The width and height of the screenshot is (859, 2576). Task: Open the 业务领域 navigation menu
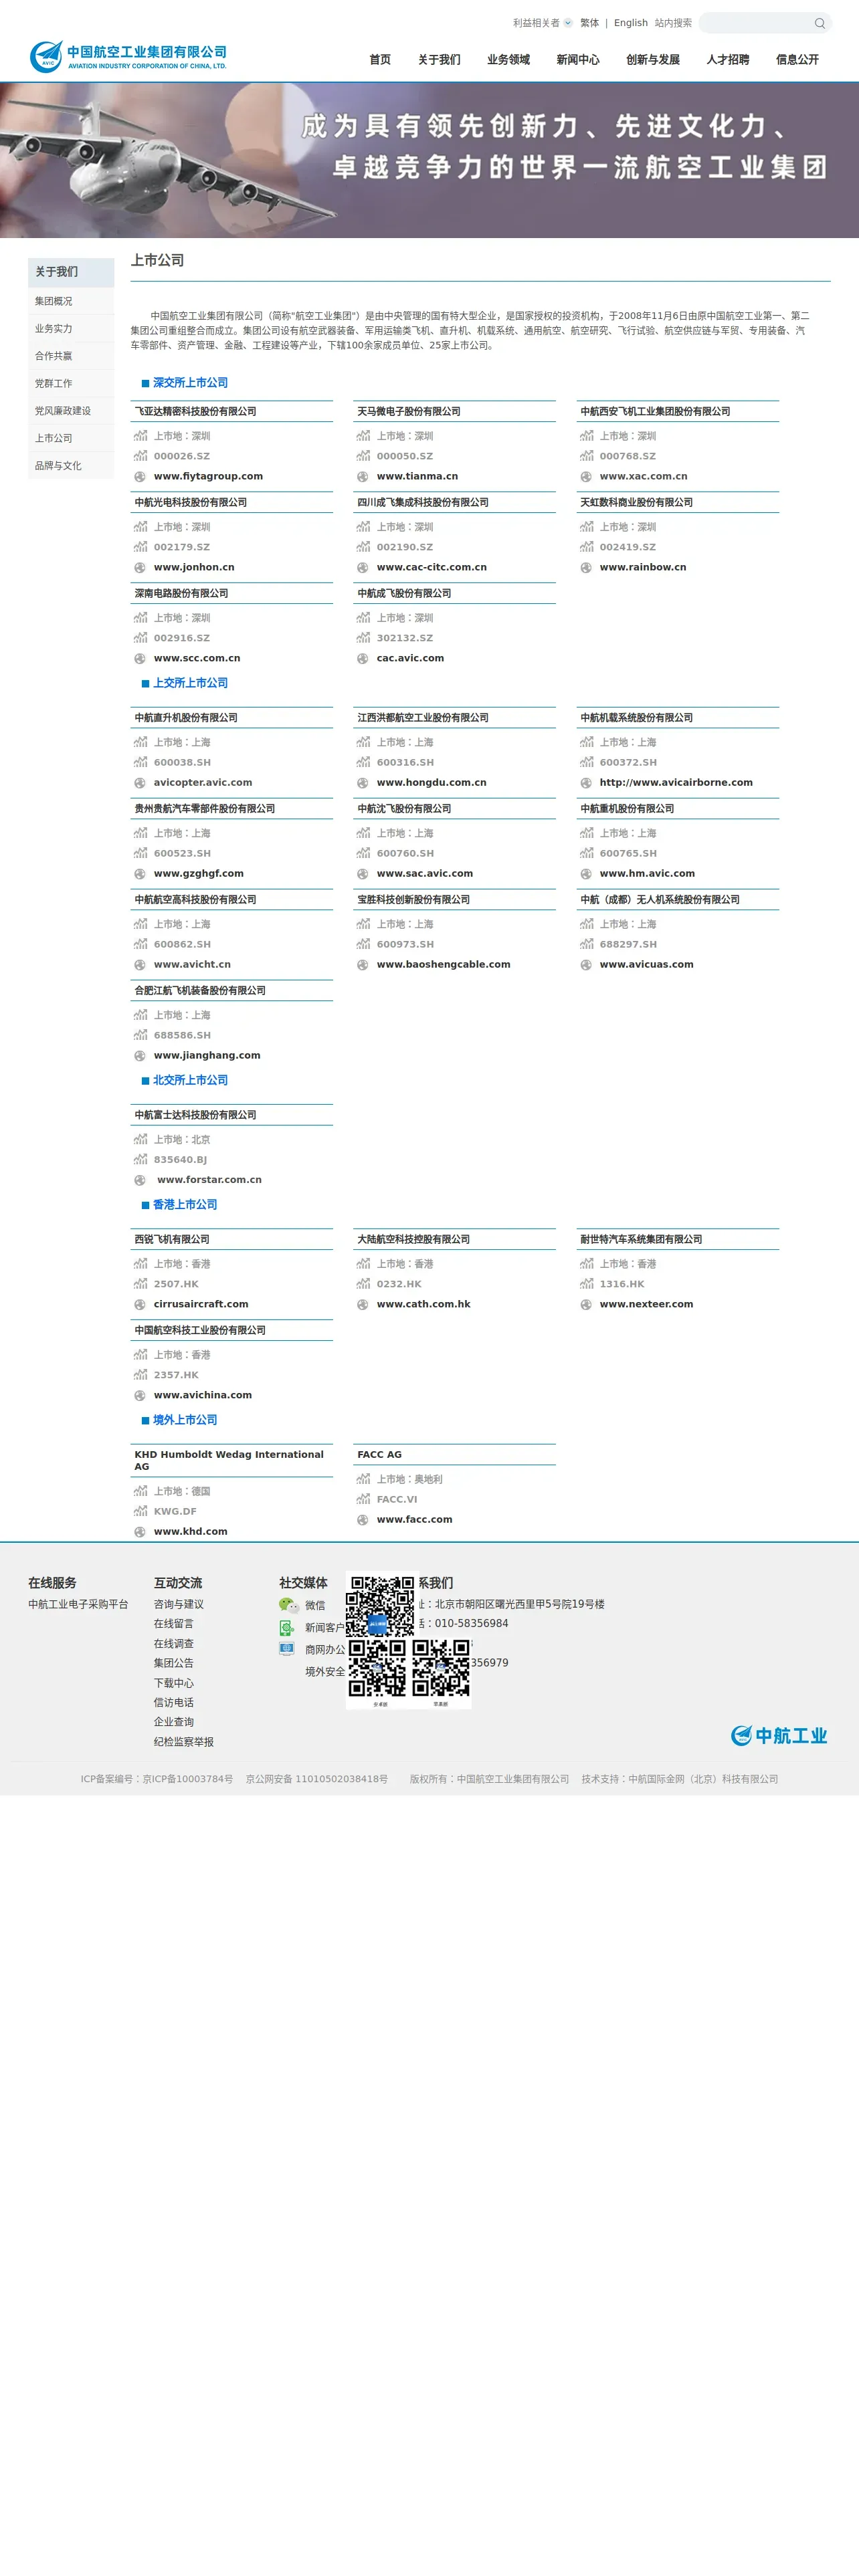tap(508, 60)
